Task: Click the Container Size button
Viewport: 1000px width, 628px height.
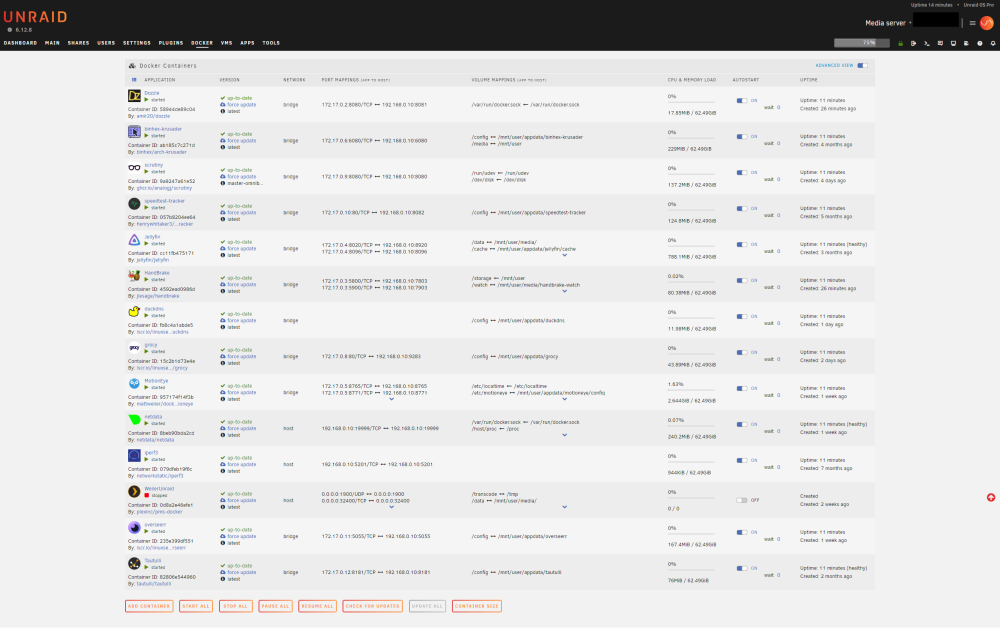Action: [x=477, y=606]
